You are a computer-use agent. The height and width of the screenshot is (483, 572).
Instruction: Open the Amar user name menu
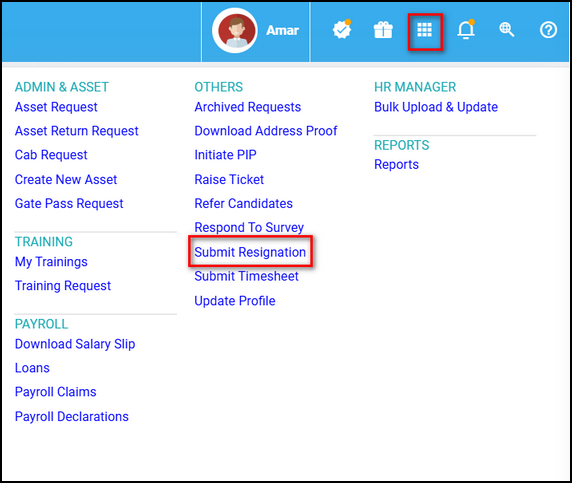click(x=282, y=30)
